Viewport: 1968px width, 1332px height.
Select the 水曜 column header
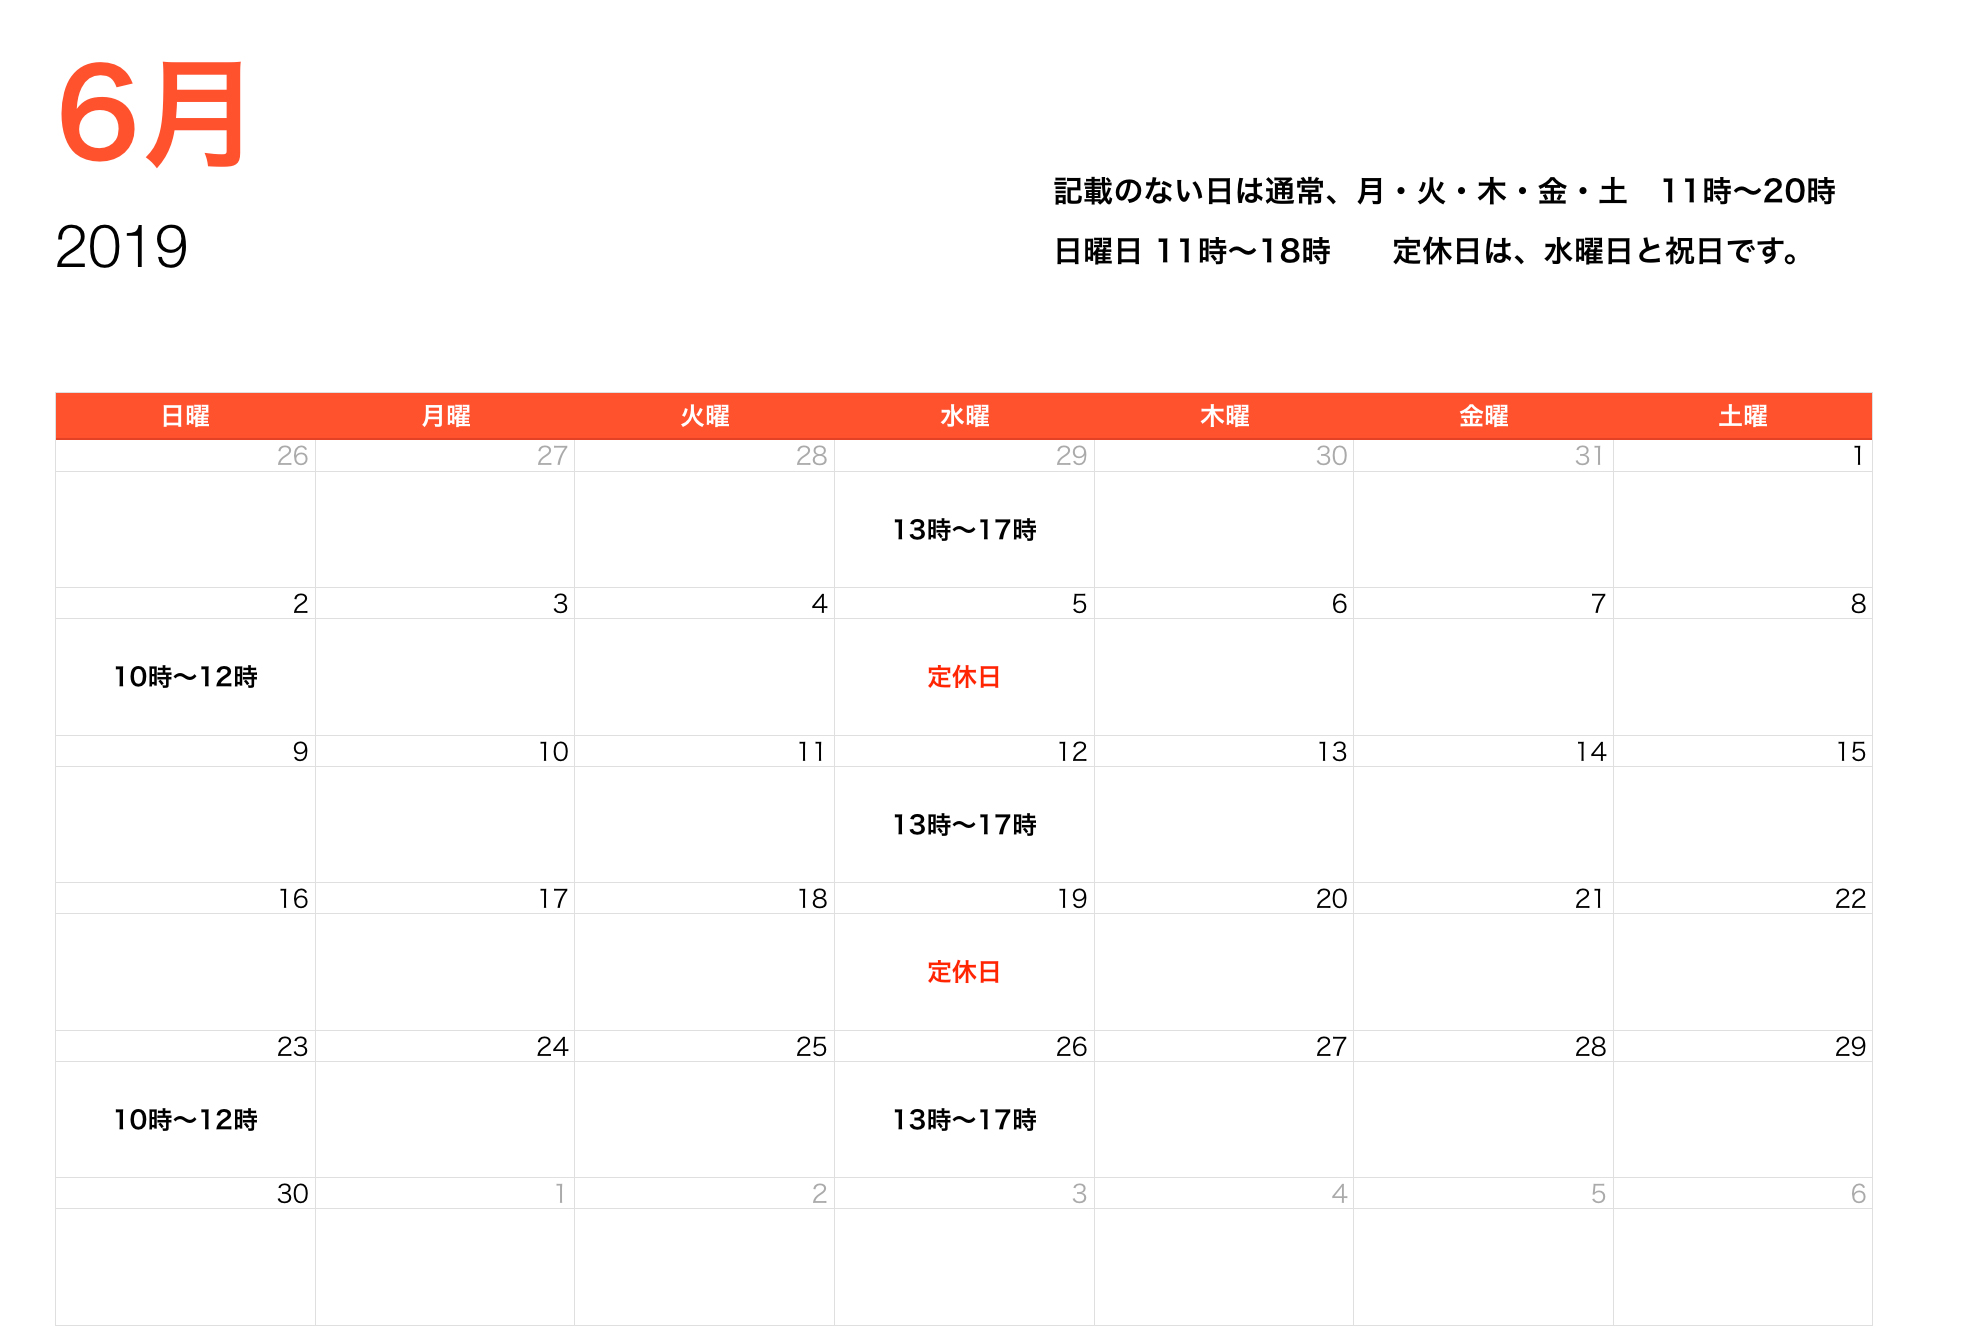click(963, 415)
